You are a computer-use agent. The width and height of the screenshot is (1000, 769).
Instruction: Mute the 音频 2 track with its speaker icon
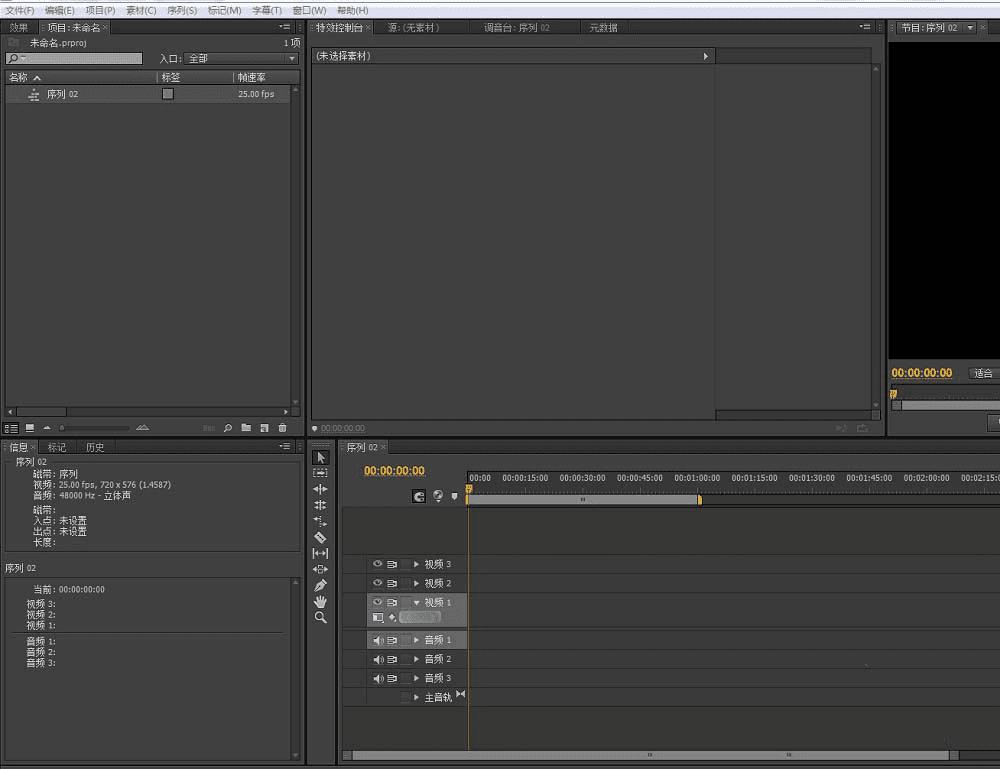coord(378,659)
